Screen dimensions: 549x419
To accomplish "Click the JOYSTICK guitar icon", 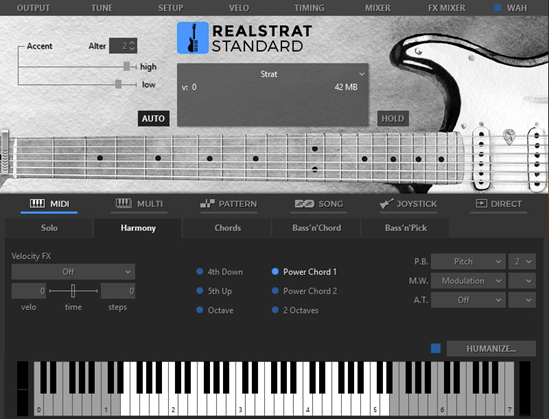I will click(x=387, y=204).
